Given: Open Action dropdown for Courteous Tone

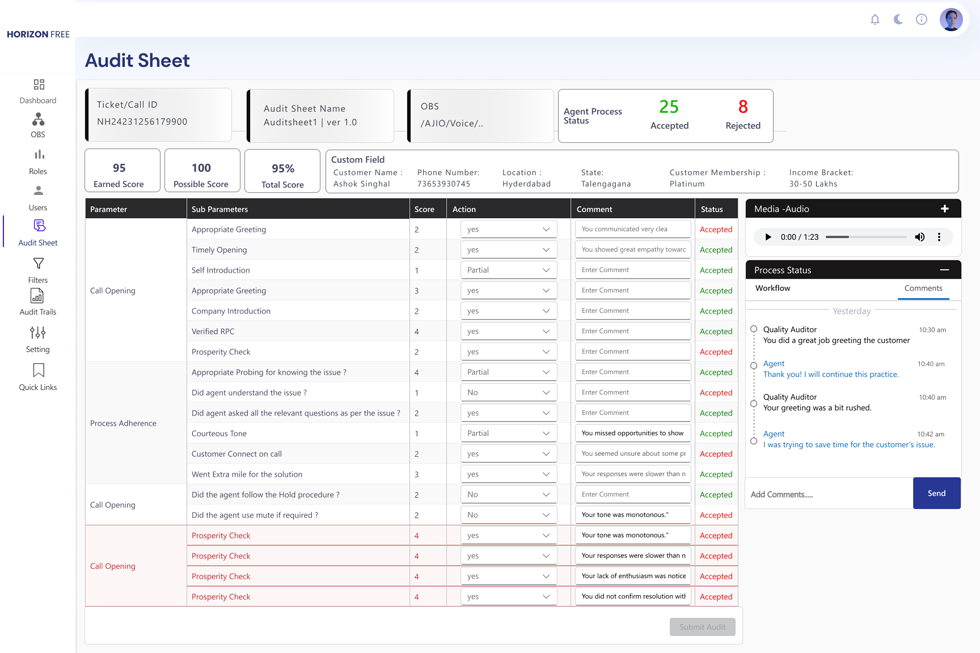Looking at the screenshot, I should tap(508, 433).
